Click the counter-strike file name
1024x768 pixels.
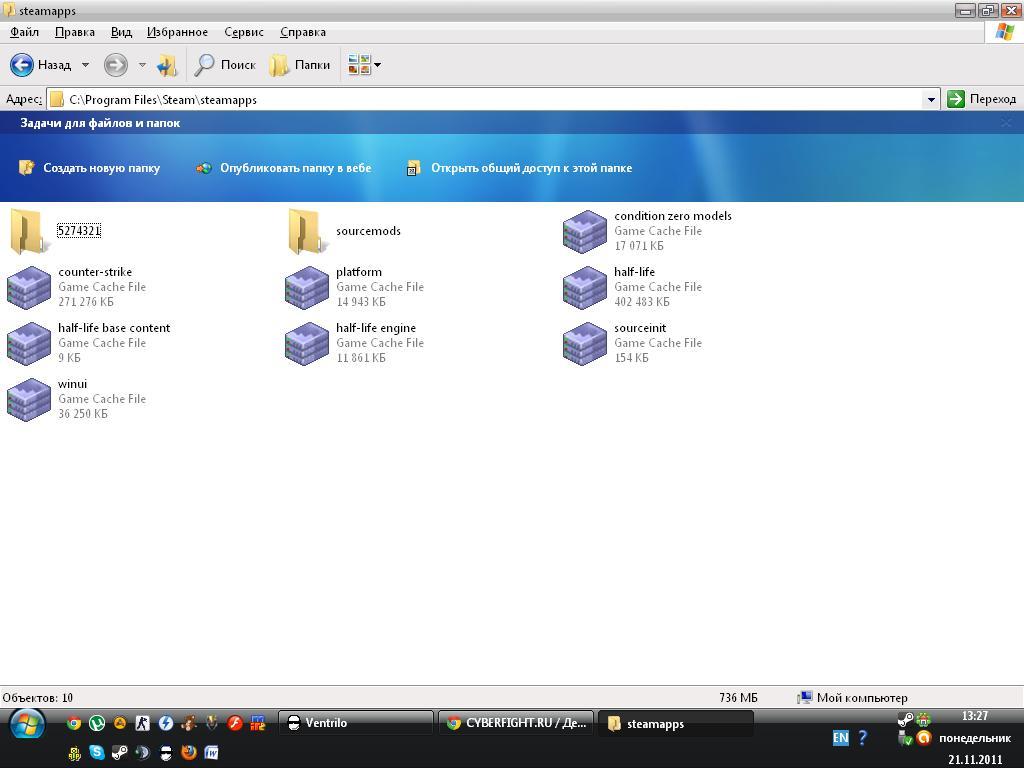click(95, 272)
